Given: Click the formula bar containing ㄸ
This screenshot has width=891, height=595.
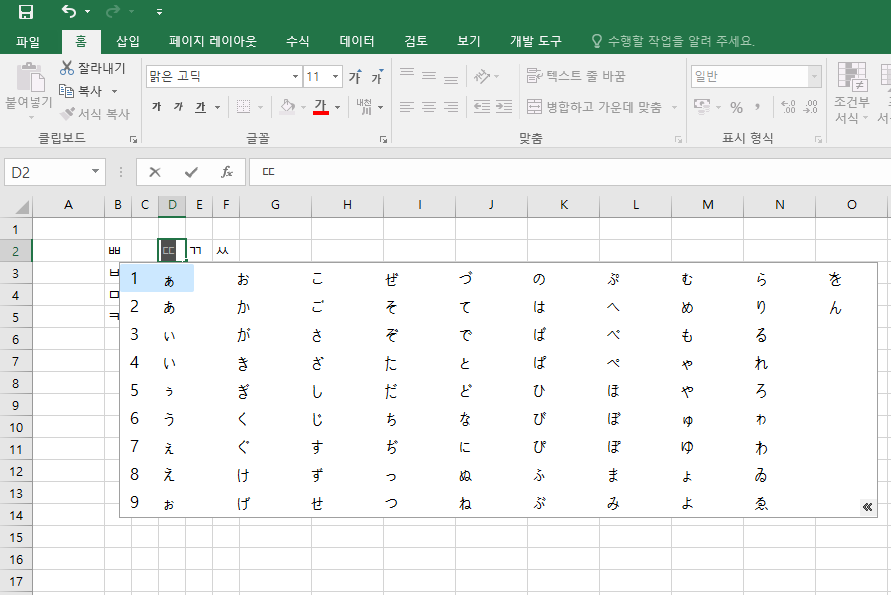Looking at the screenshot, I should [570, 172].
